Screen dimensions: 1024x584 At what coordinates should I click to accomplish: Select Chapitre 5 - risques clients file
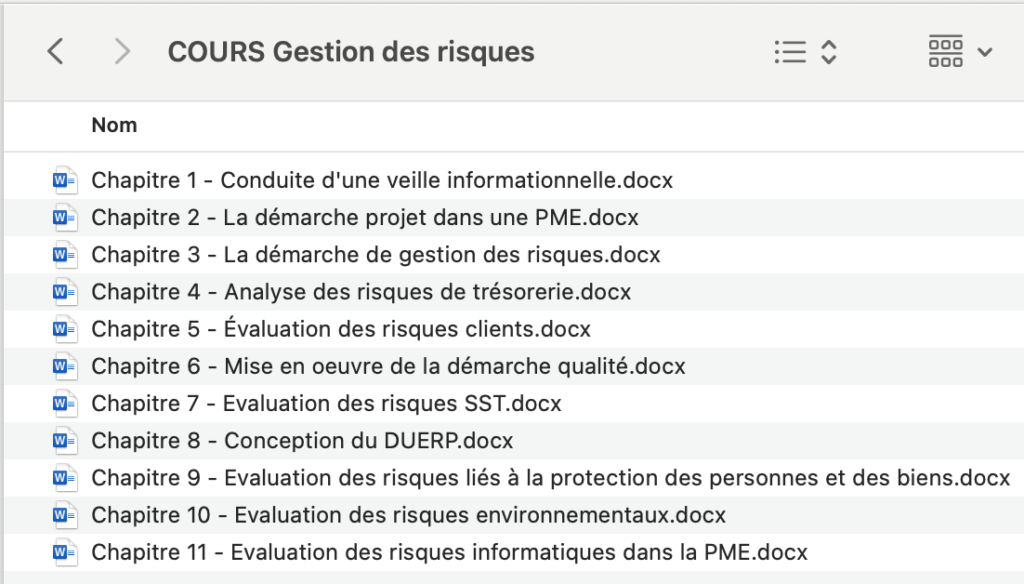514,329
